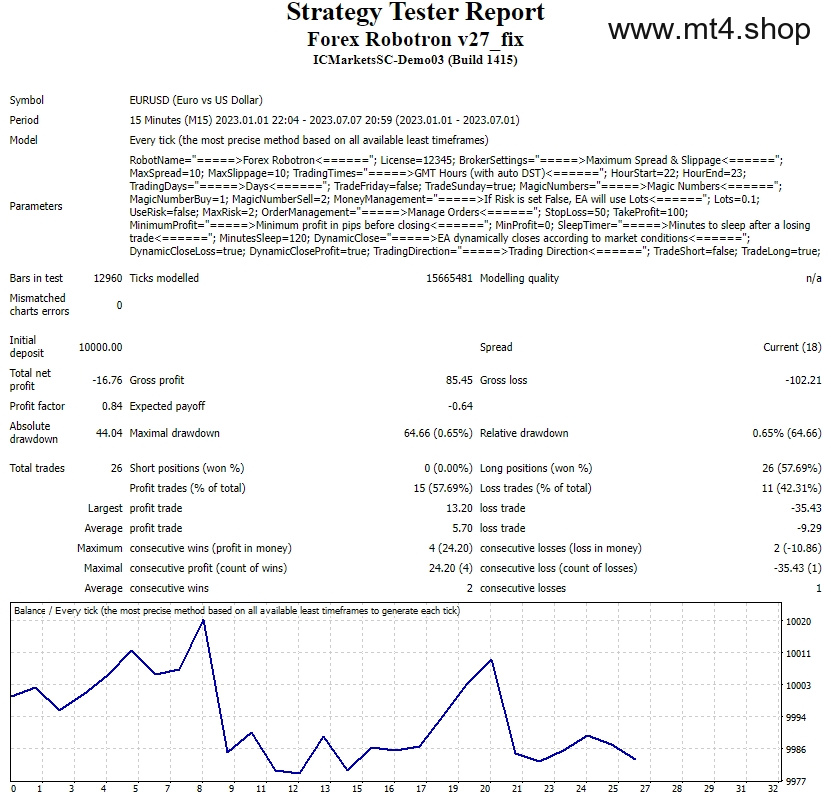This screenshot has width=831, height=792.
Task: Click Maximal drawdown value 64.66 (0.65%)
Action: 438,433
